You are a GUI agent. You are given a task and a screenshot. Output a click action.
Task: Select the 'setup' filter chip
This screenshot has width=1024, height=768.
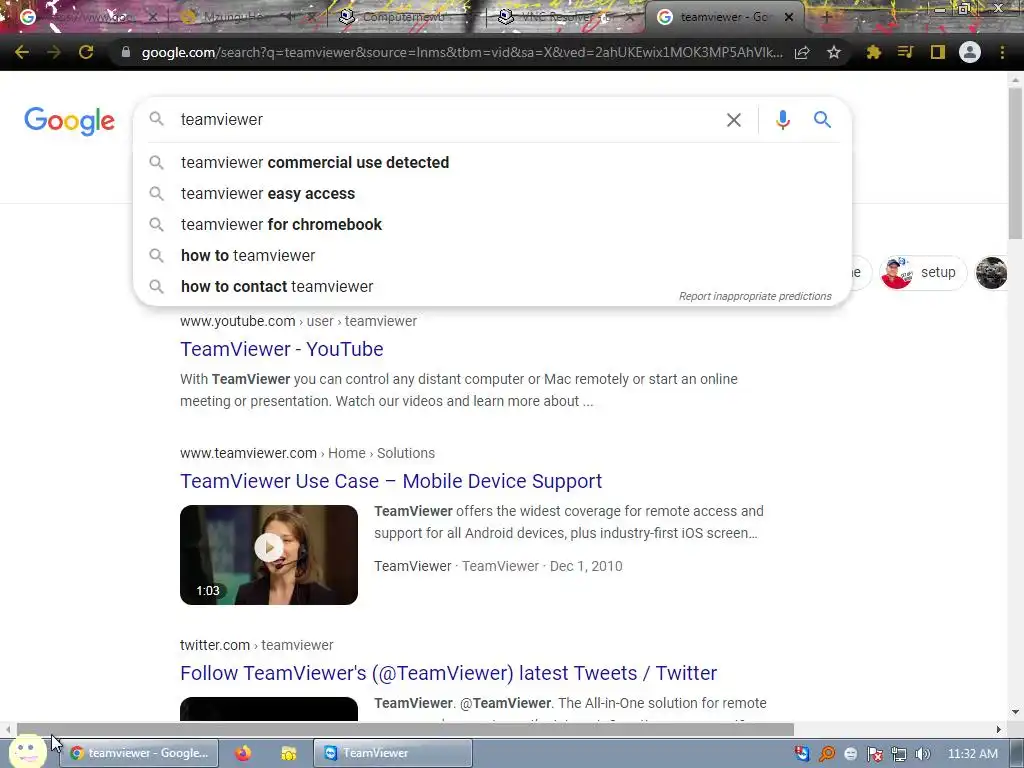pos(922,272)
